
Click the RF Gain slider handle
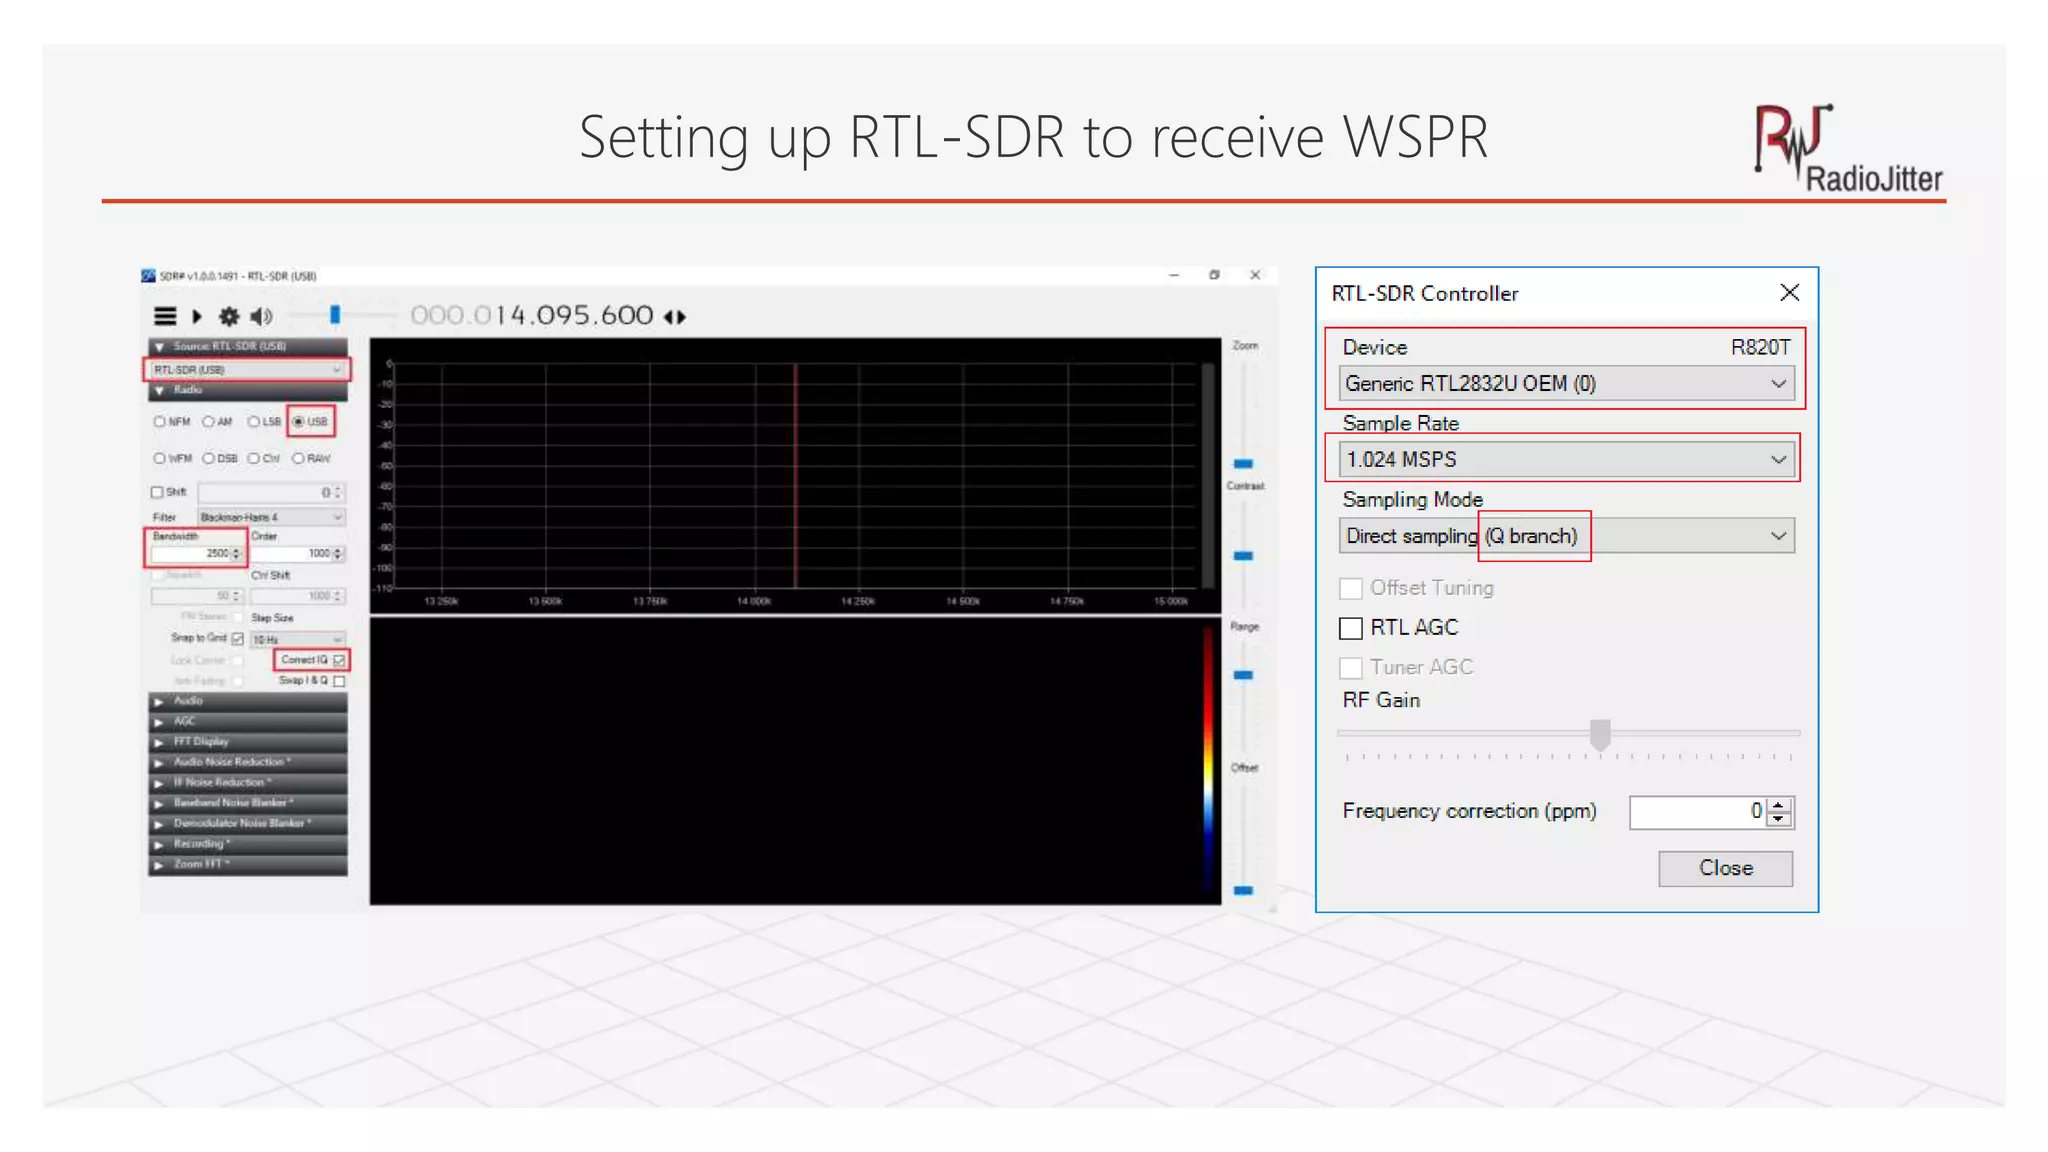pos(1600,734)
